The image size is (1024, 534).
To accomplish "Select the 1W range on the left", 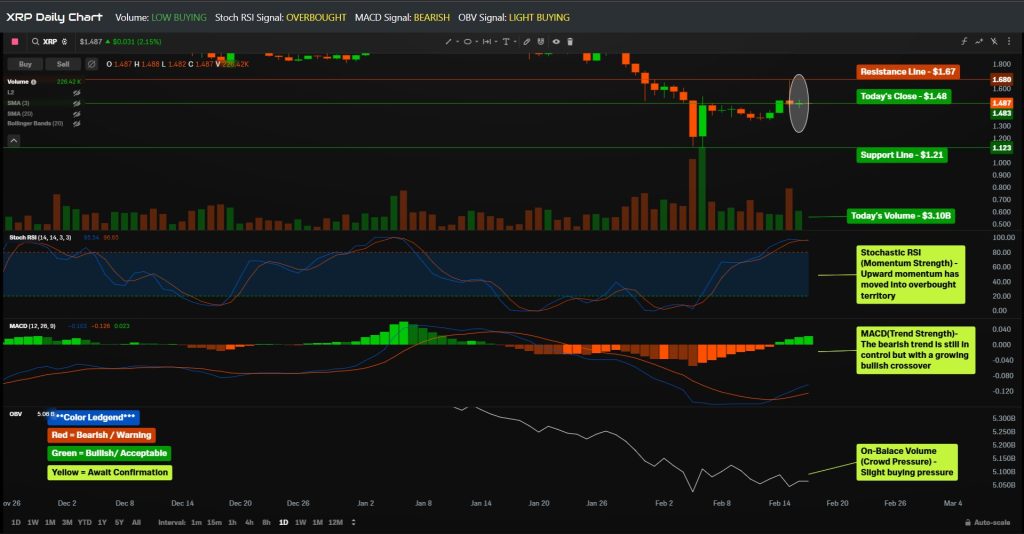I will click(x=33, y=522).
